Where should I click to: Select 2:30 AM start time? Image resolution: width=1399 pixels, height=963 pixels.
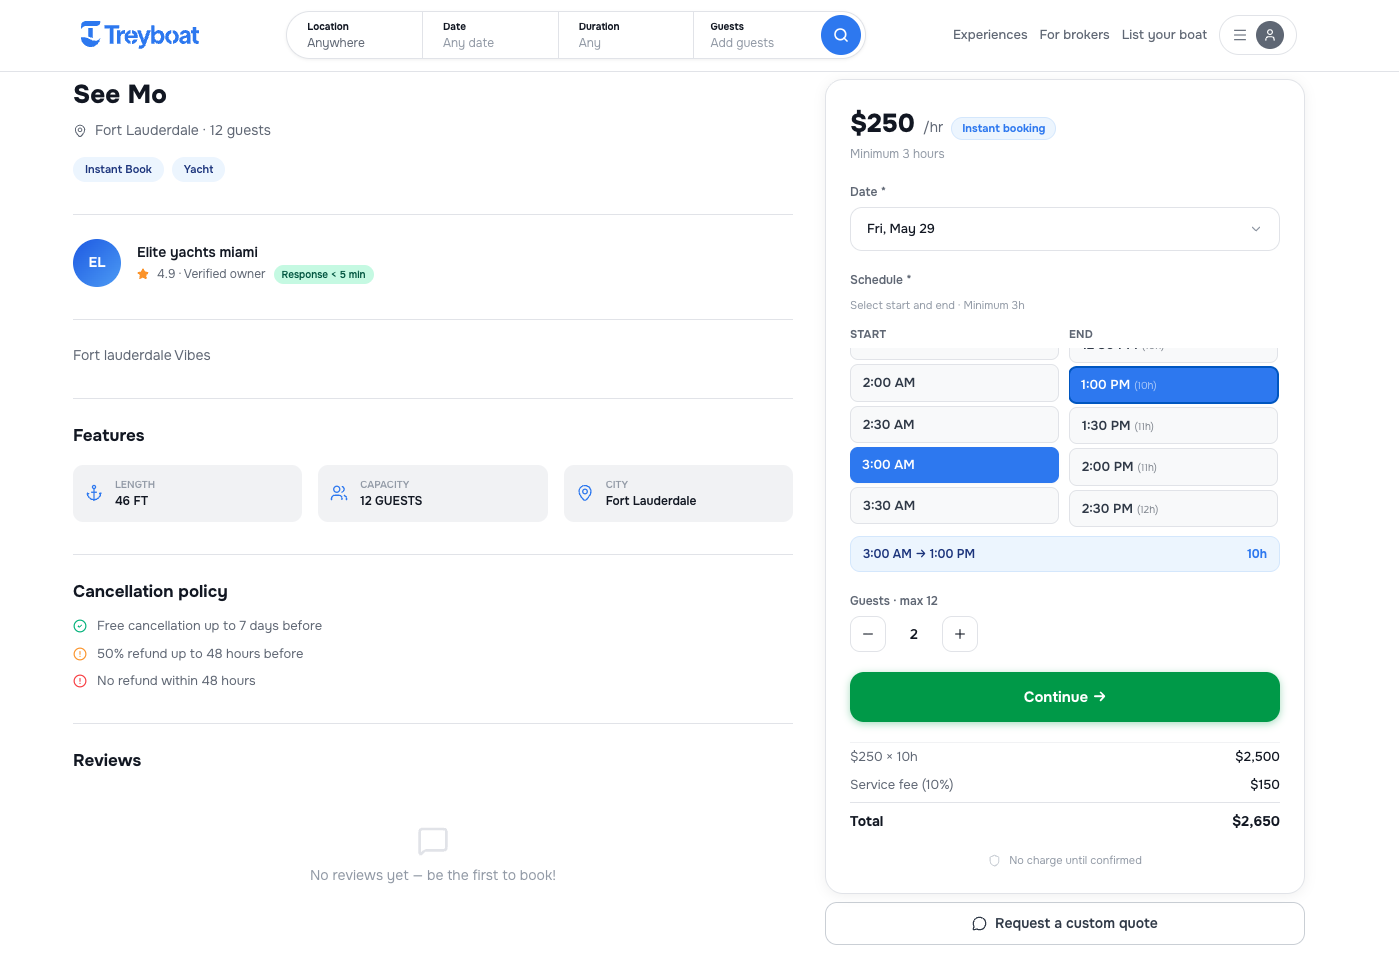pyautogui.click(x=954, y=425)
